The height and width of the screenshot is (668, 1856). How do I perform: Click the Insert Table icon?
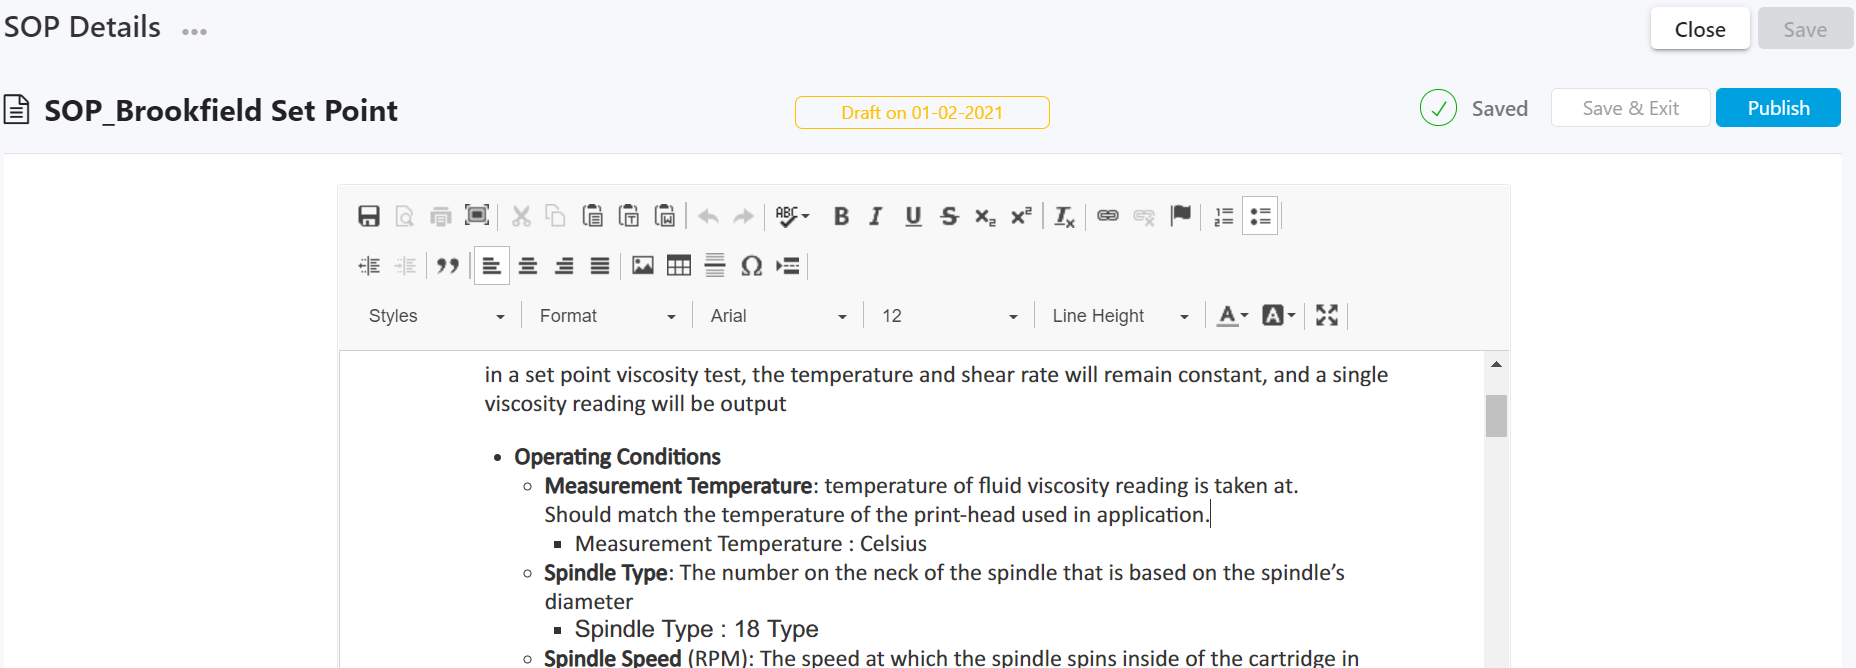click(679, 265)
